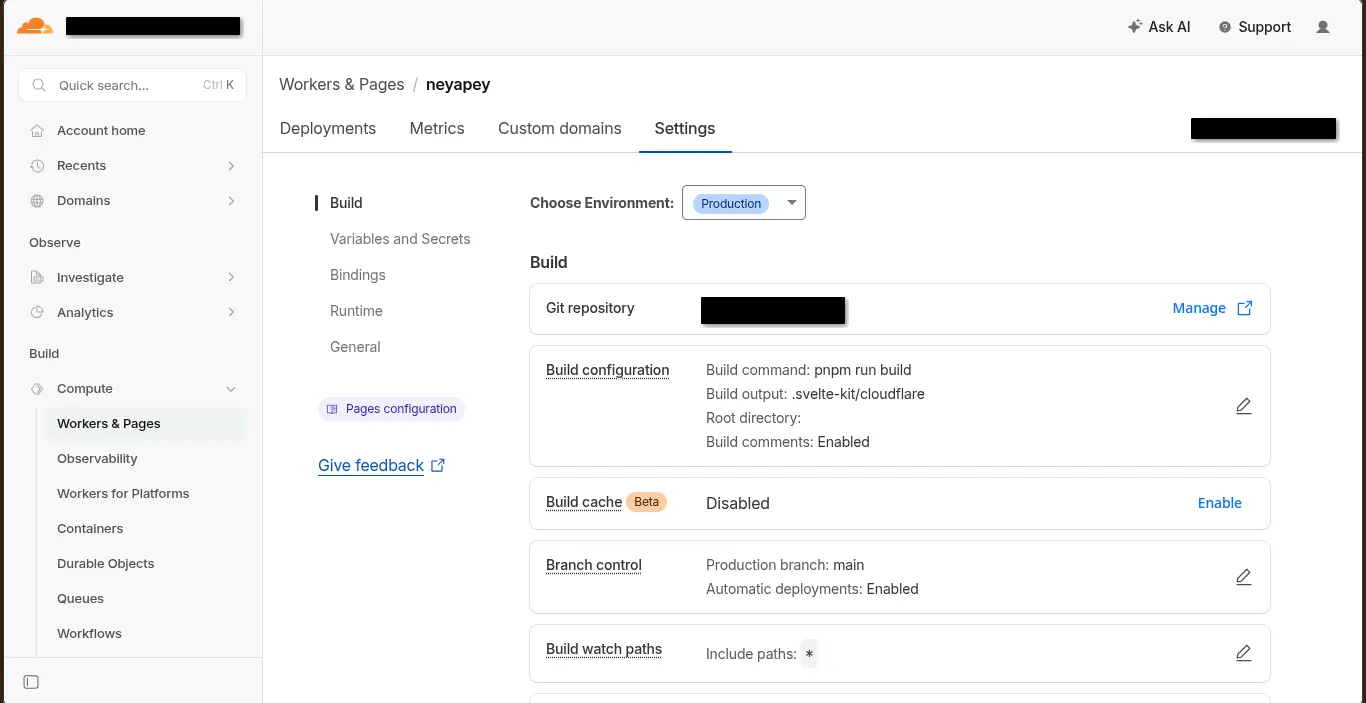Click the Domains globe icon
The image size is (1366, 703).
click(37, 201)
